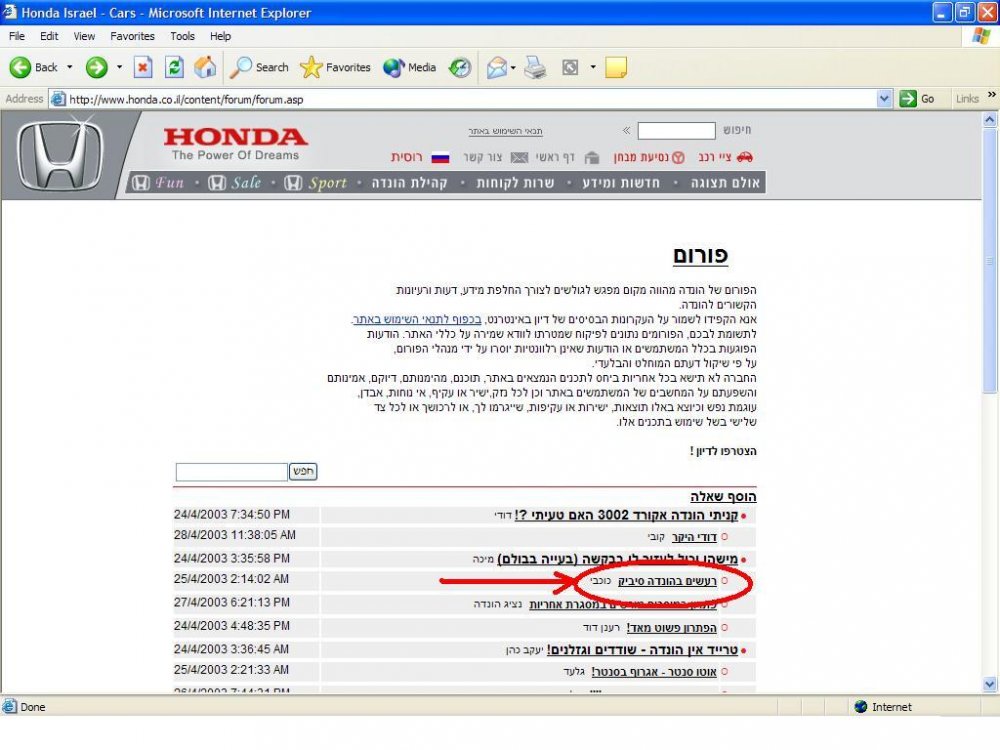Click the double-arrow beside Honda search box
The image size is (1000, 750).
(626, 130)
